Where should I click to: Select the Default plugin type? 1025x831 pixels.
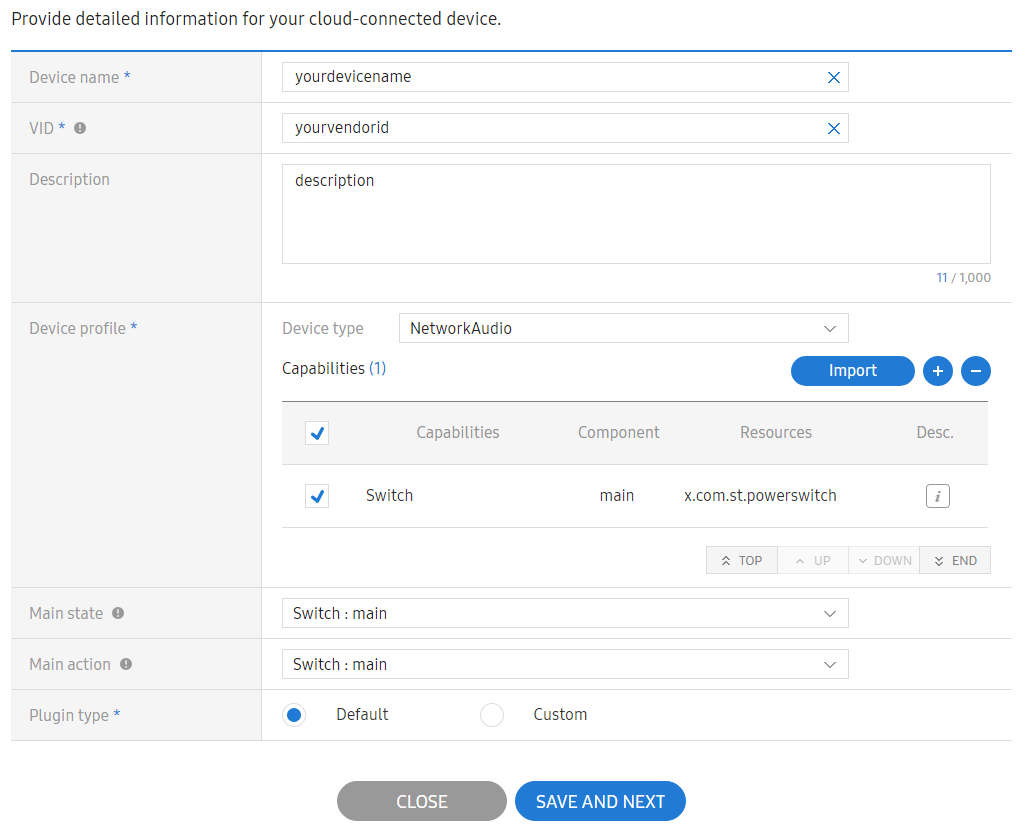[x=293, y=715]
